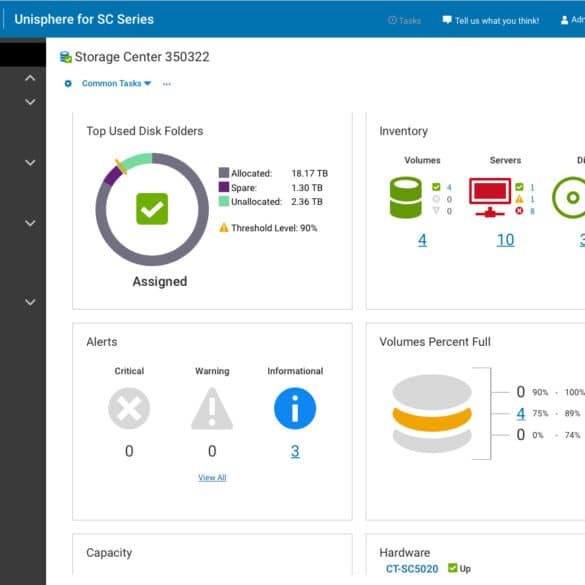Image resolution: width=585 pixels, height=585 pixels.
Task: Click the green Volumes database icon
Action: tap(406, 197)
